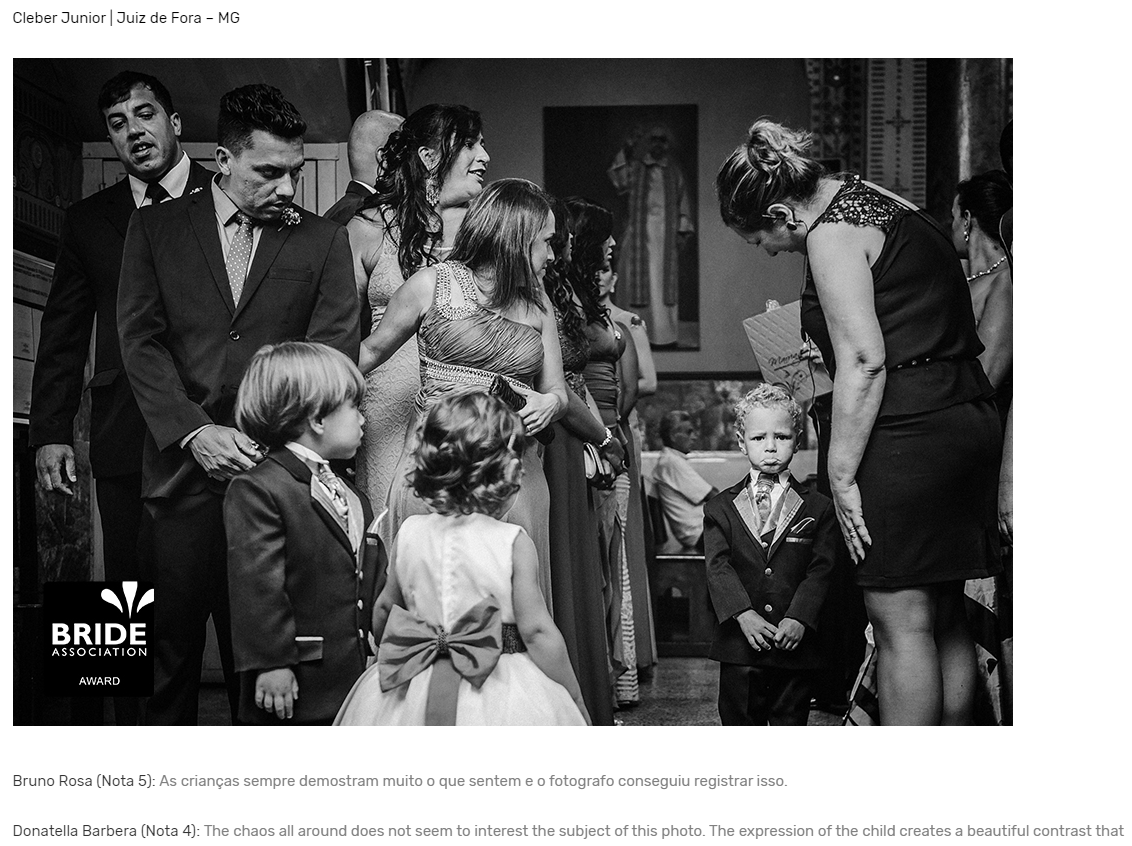
Task: Click Bruno Rosa's Portuguese comment text
Action: [474, 781]
